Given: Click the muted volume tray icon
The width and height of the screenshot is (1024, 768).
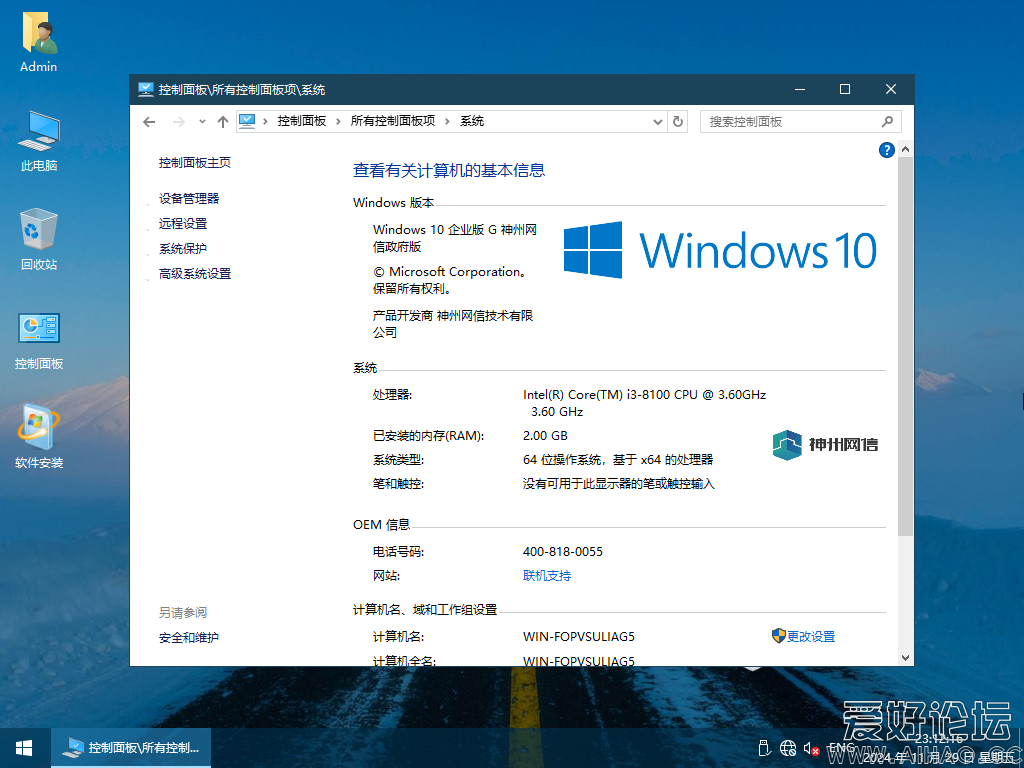Looking at the screenshot, I should click(x=812, y=748).
